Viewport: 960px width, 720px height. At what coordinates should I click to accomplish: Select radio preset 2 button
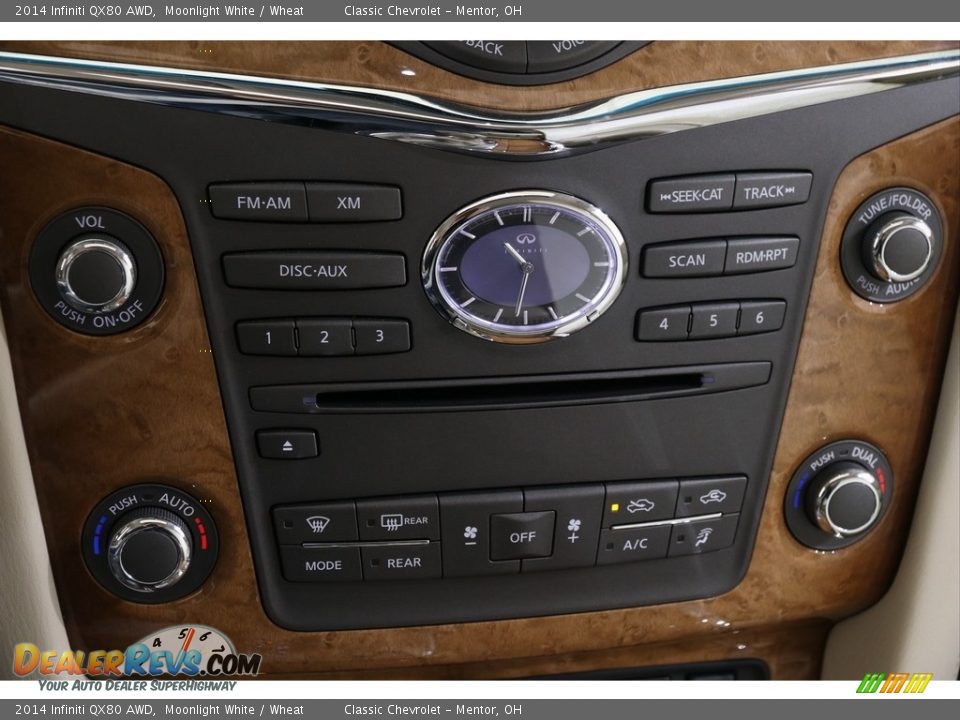324,336
